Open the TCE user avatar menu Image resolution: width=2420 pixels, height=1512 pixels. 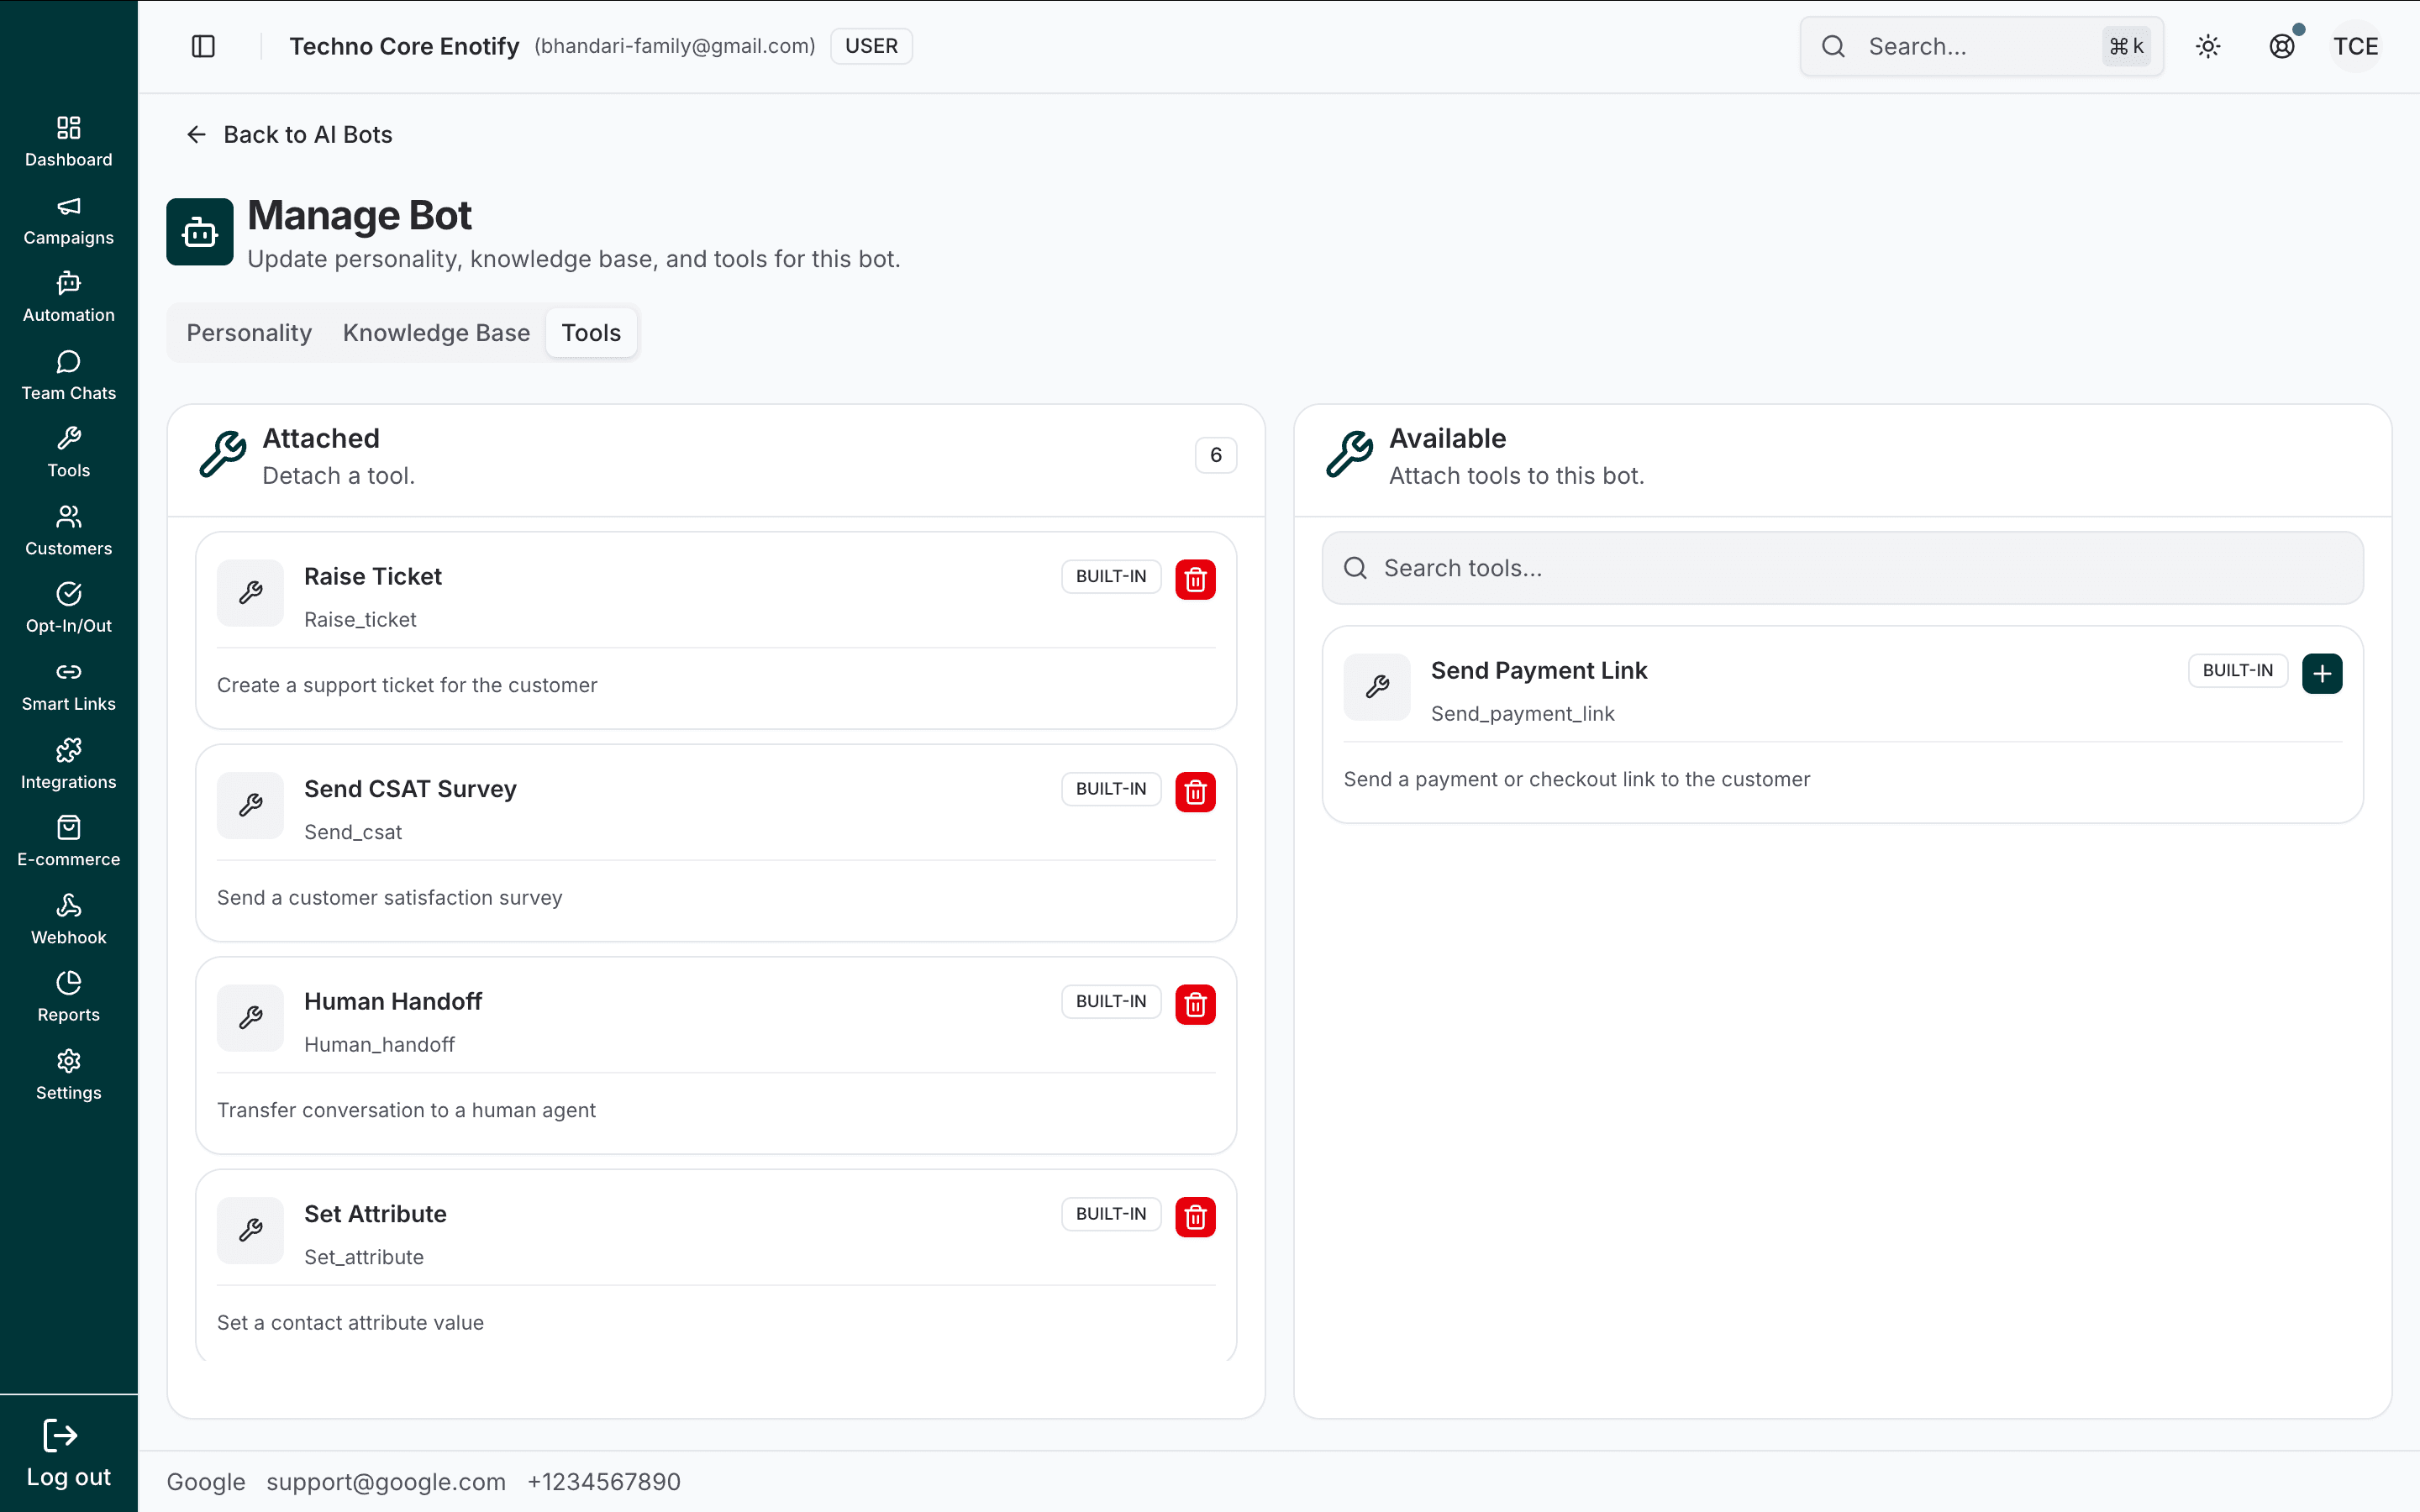2355,46
